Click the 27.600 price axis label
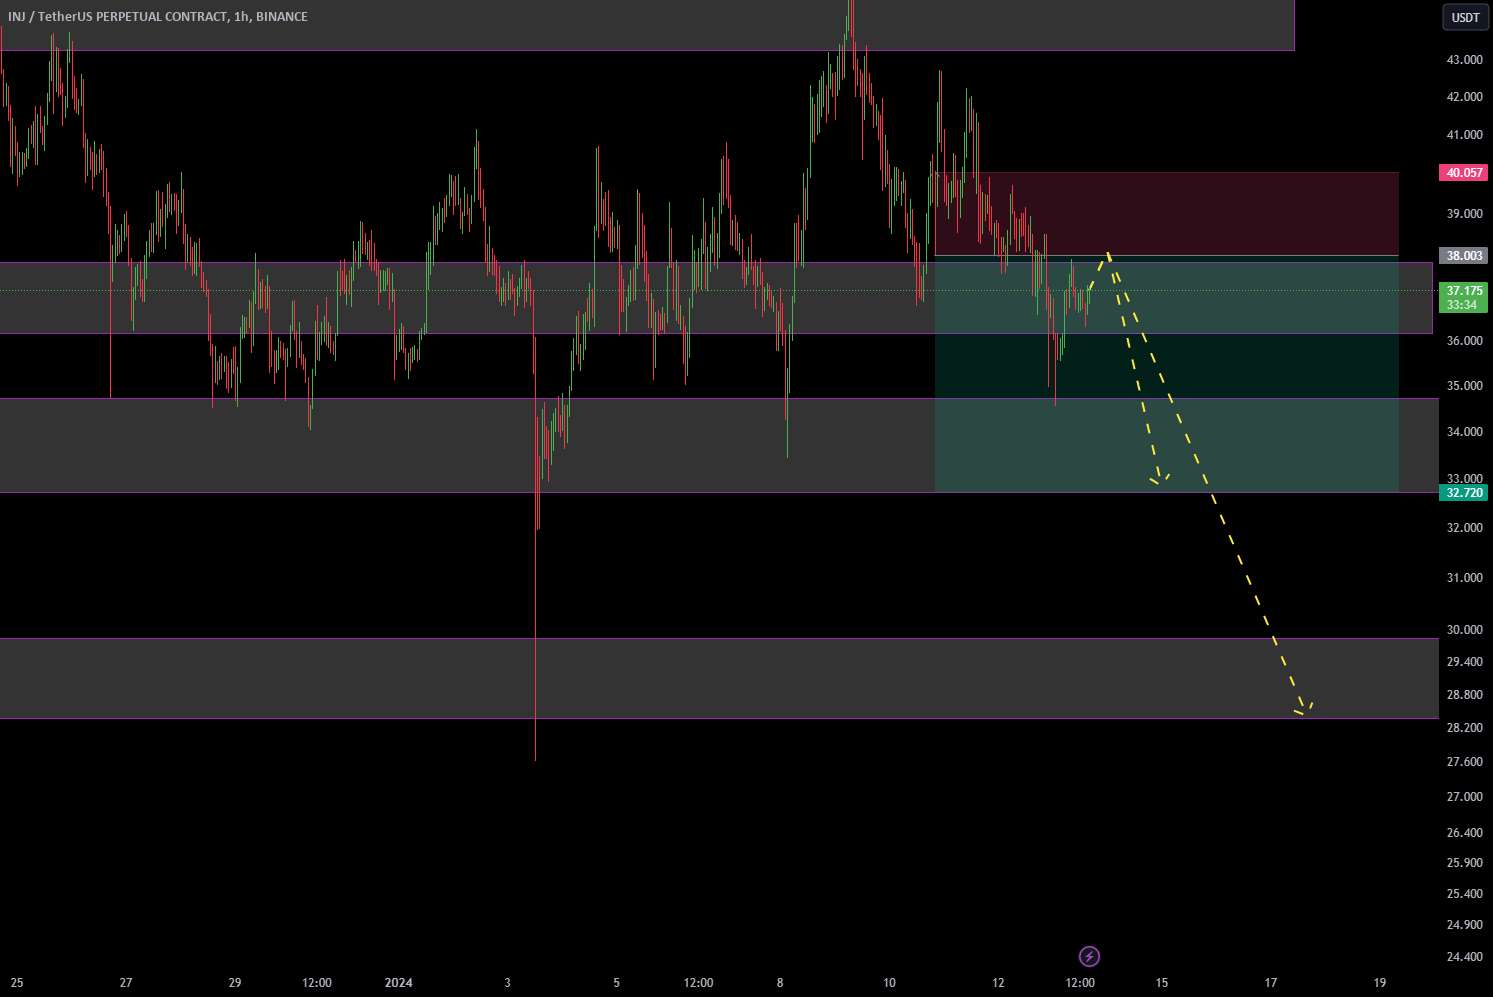Screen dimensions: 1493x997 1464,762
